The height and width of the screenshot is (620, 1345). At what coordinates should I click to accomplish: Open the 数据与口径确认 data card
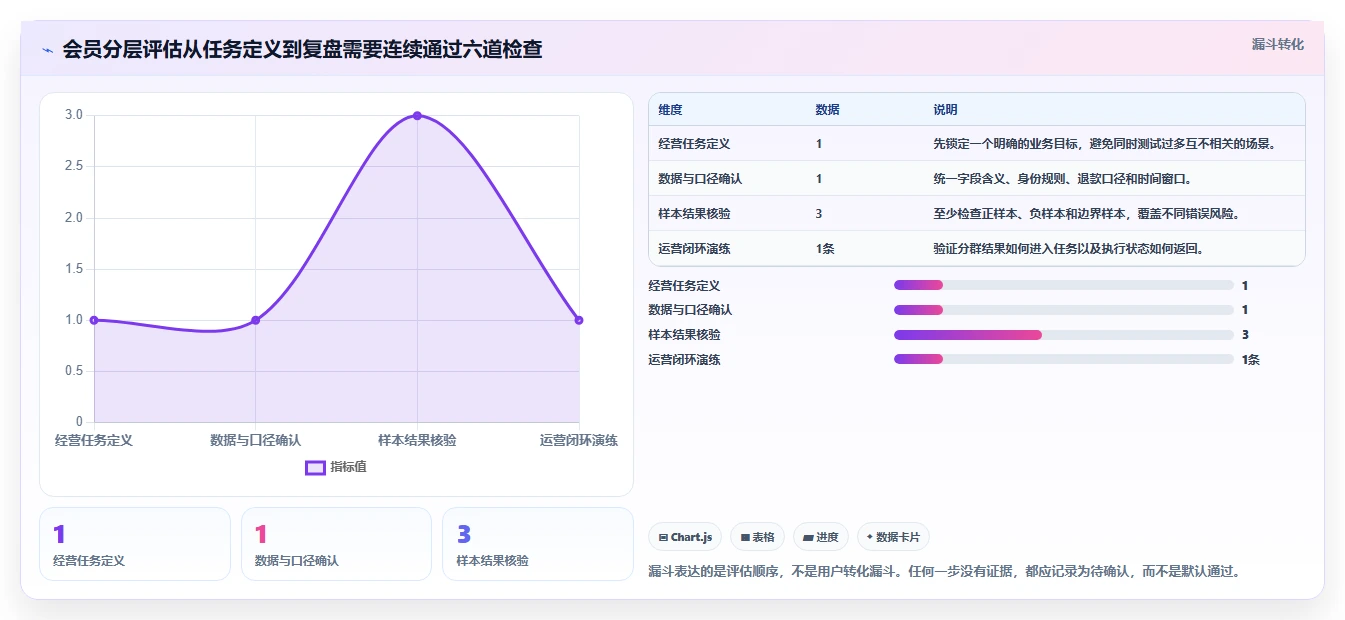click(x=336, y=544)
